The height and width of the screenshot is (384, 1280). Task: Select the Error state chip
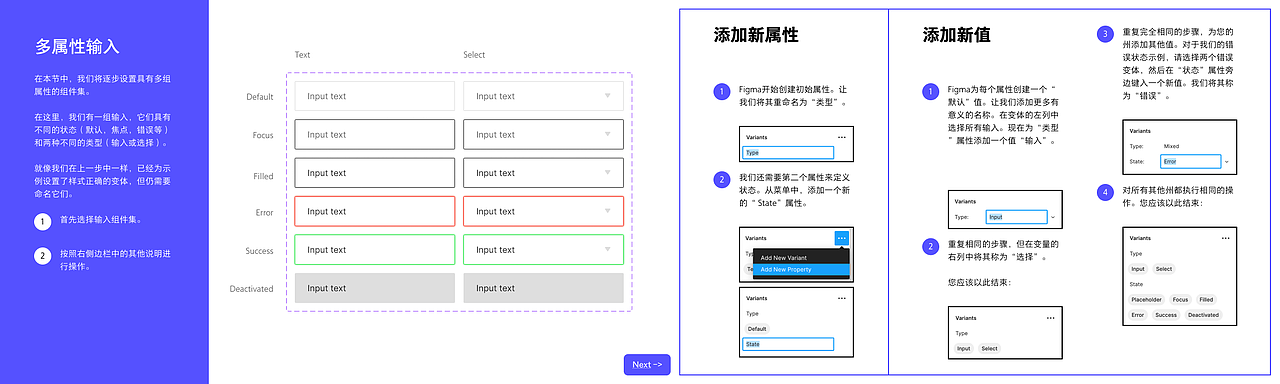point(1138,315)
